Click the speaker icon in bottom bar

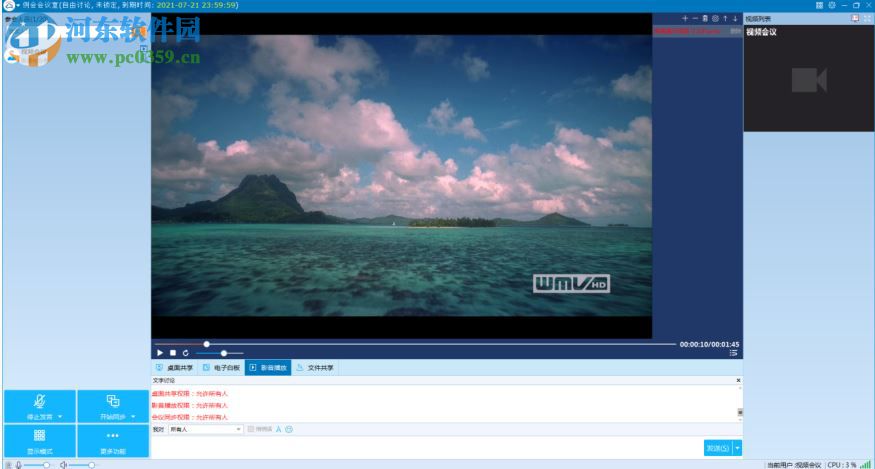tap(64, 465)
